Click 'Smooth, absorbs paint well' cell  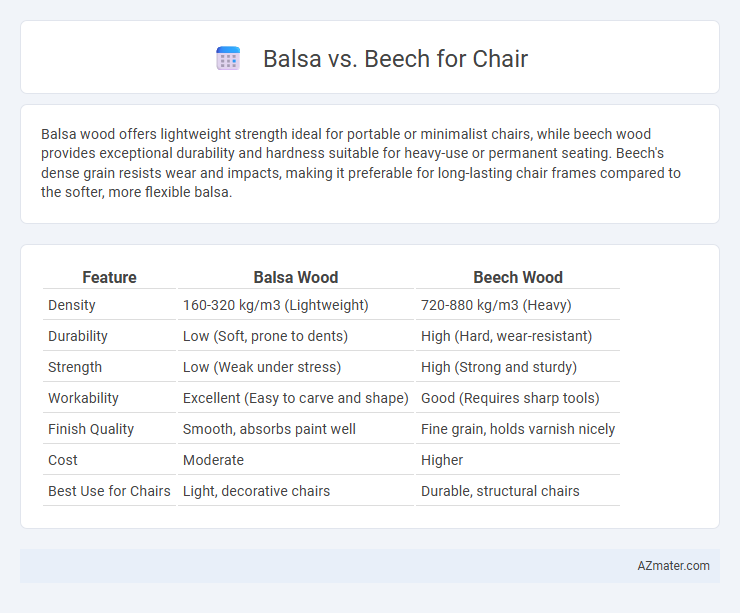click(x=296, y=429)
